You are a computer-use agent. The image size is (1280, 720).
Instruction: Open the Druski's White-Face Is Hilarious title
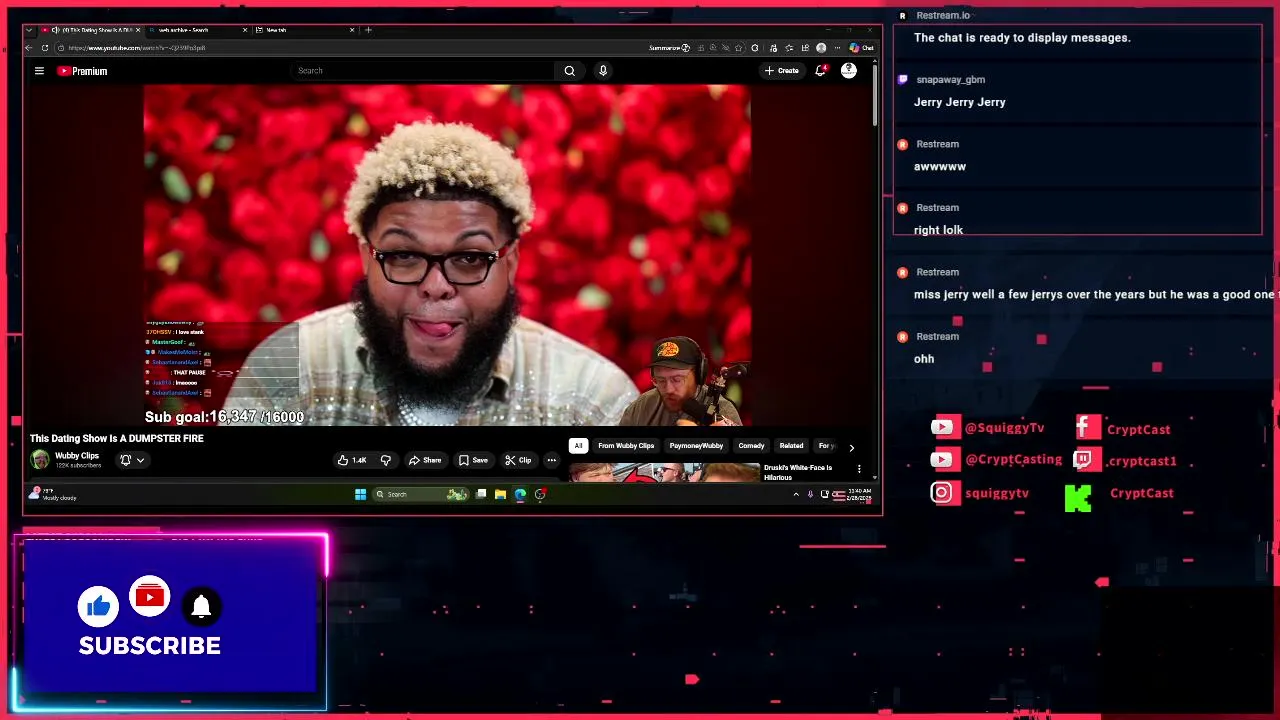[x=798, y=472]
